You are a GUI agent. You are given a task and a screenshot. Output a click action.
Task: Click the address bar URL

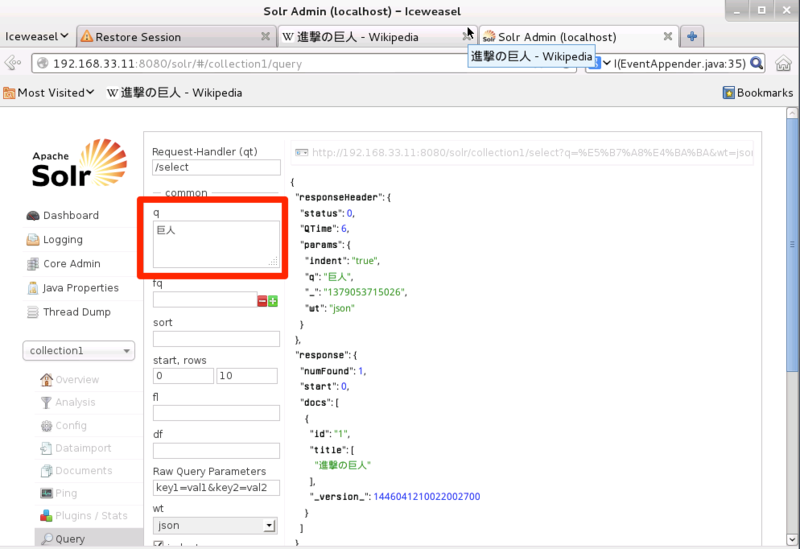click(178, 64)
